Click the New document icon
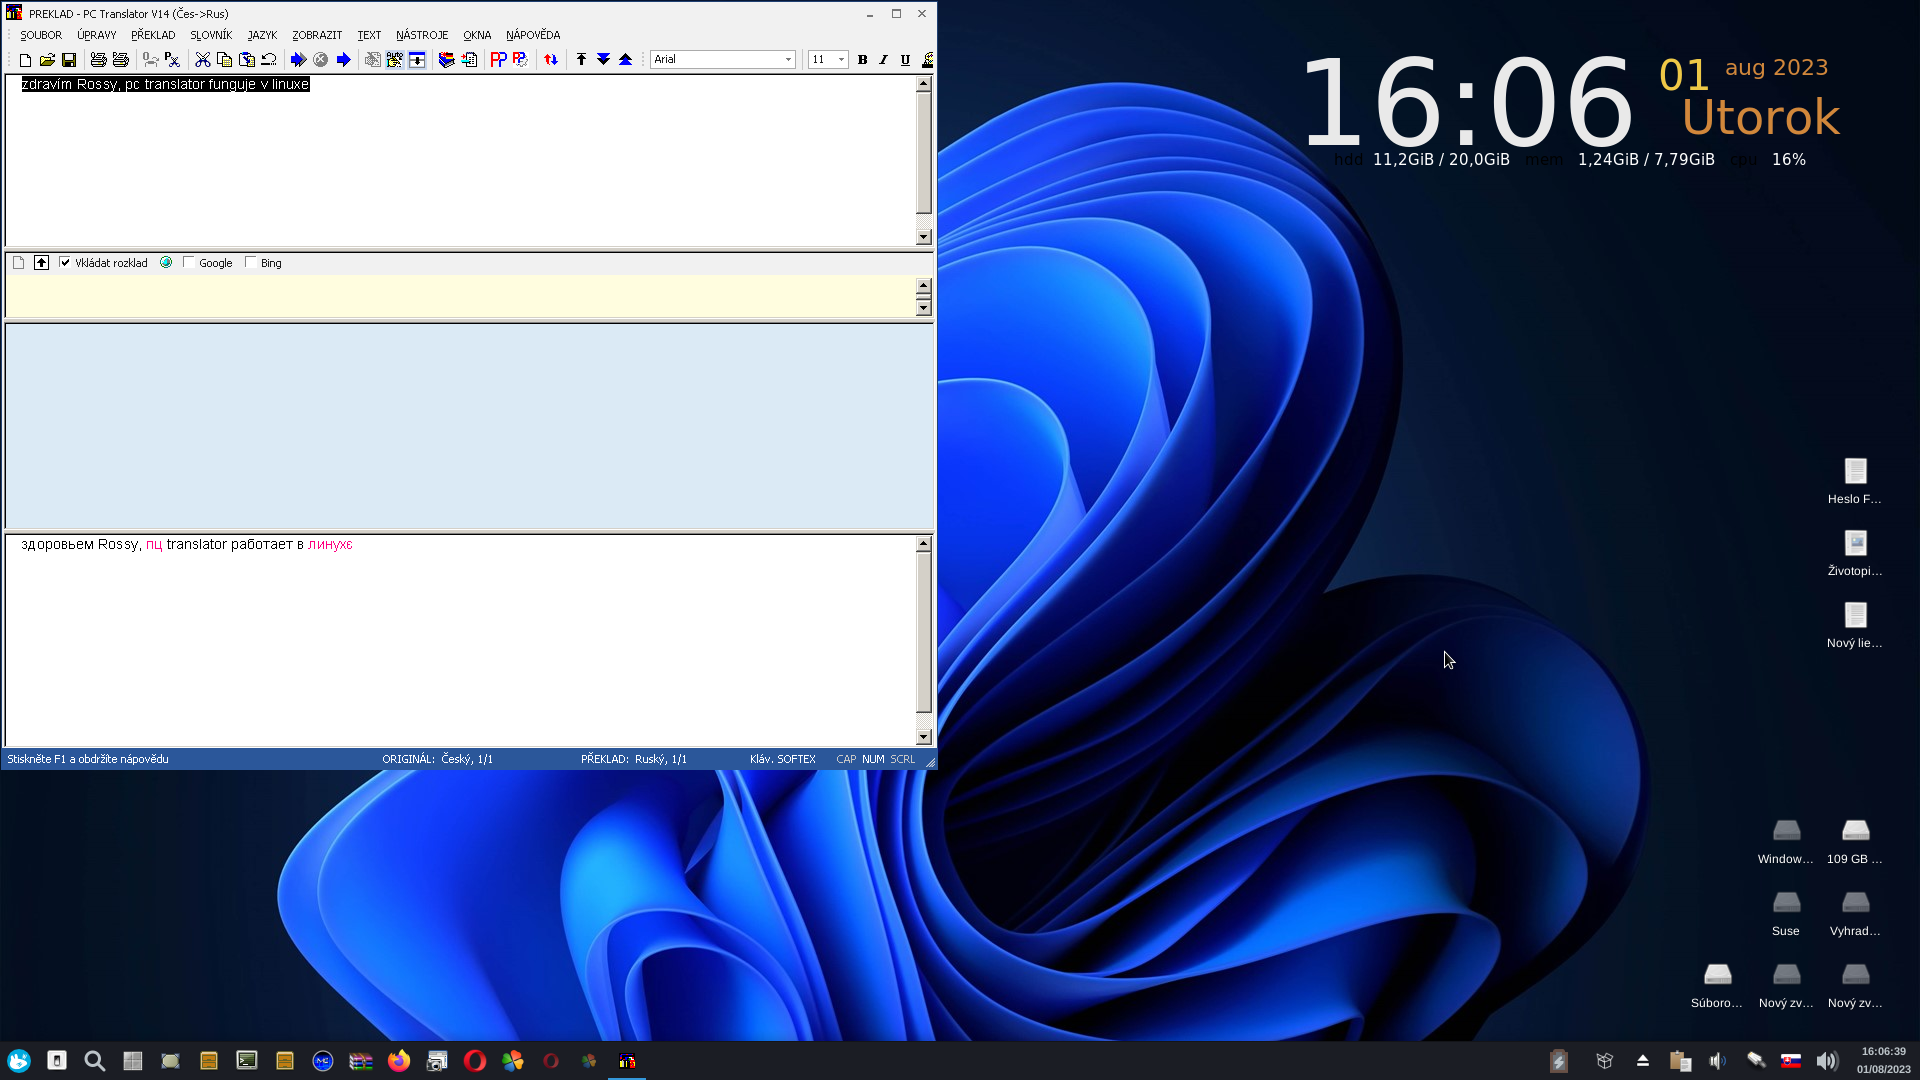The width and height of the screenshot is (1920, 1080). pyautogui.click(x=25, y=60)
